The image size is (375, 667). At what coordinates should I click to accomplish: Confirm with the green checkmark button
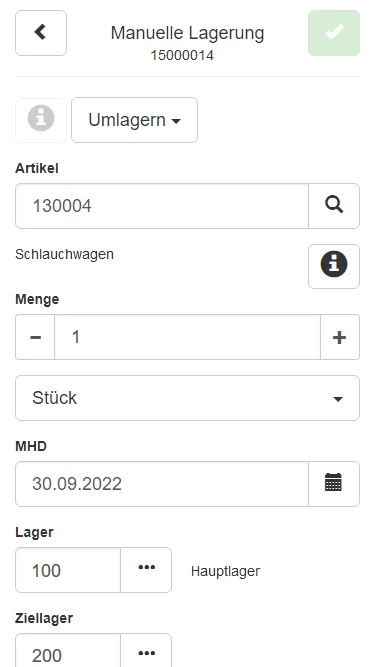tap(334, 33)
